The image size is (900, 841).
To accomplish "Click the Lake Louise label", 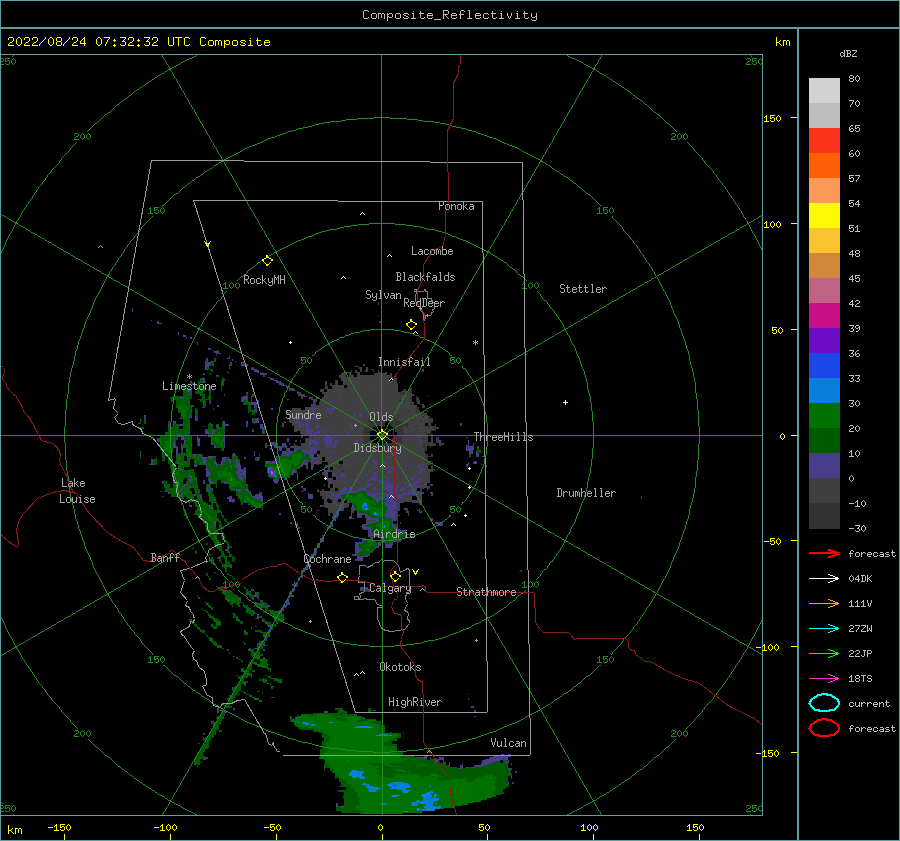I will (x=77, y=491).
